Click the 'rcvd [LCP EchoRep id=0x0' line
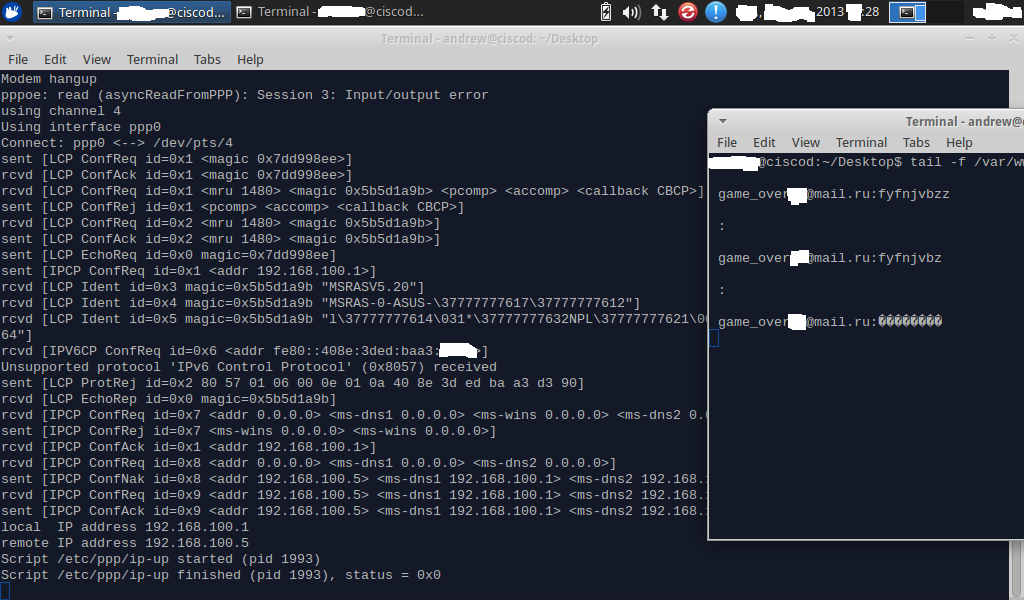Image resolution: width=1024 pixels, height=600 pixels. (168, 399)
